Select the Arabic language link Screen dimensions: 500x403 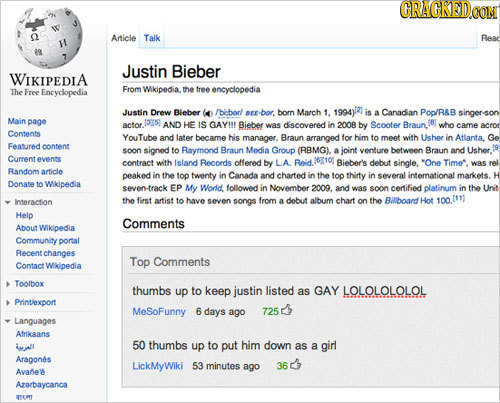25,347
